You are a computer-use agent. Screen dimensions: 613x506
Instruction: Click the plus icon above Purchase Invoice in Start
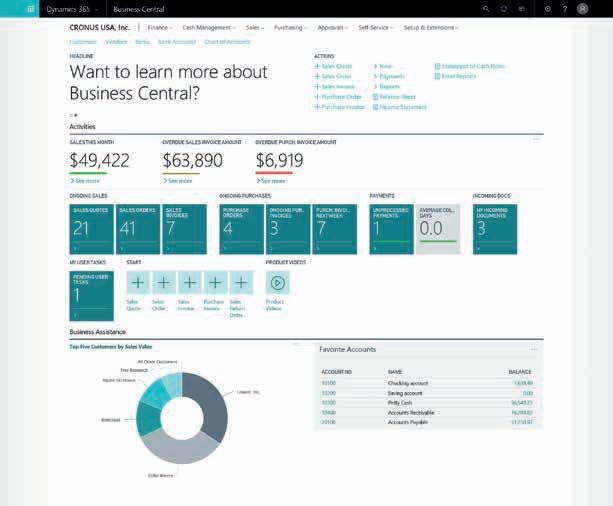tap(215, 283)
